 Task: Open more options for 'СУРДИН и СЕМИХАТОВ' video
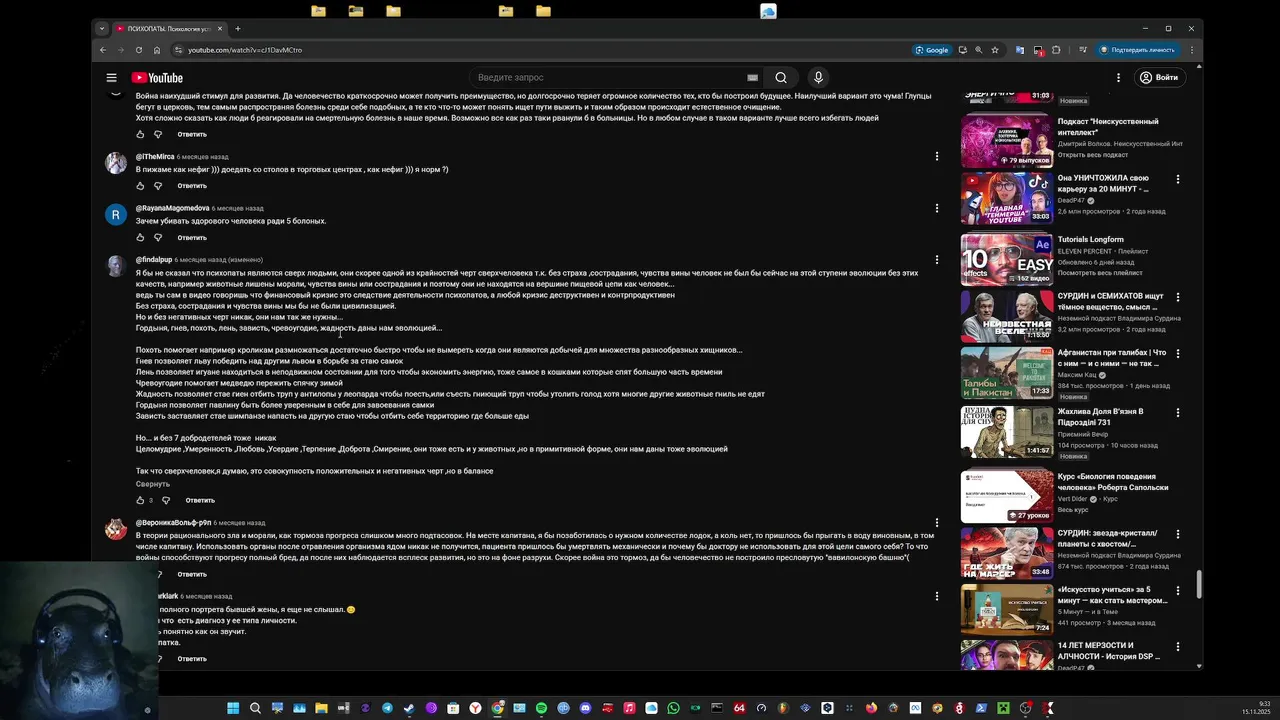[x=1177, y=297]
